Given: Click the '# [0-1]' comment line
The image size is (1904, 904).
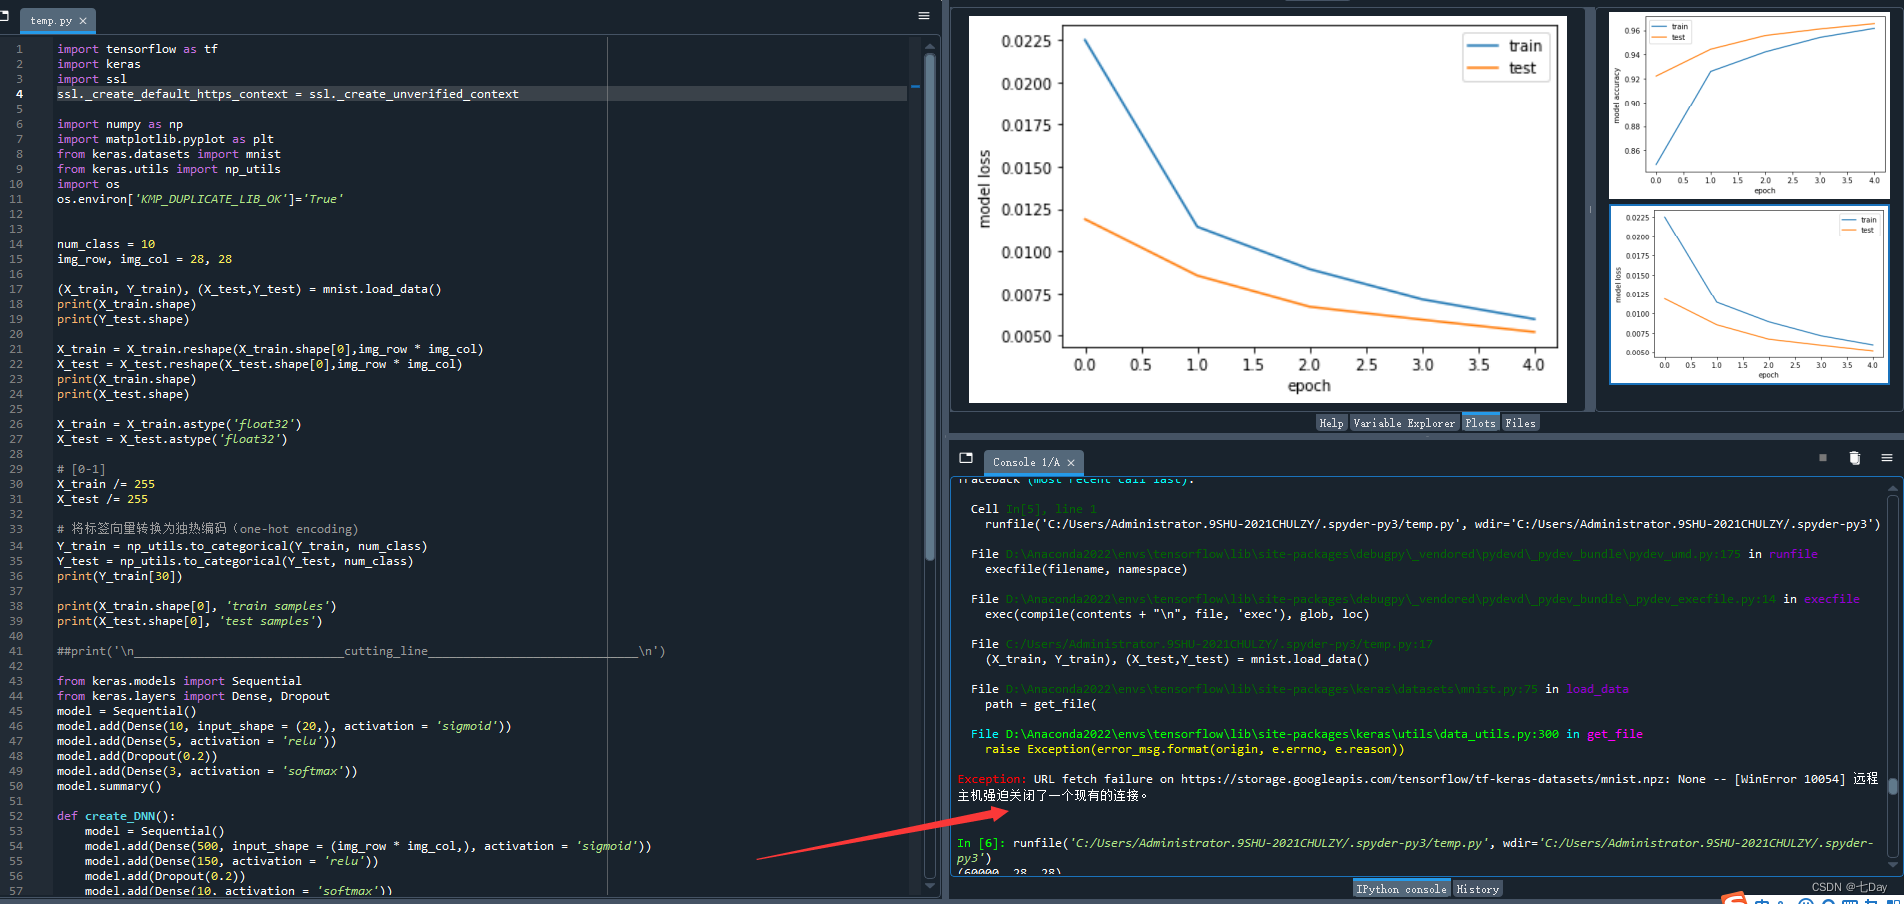Looking at the screenshot, I should click(81, 469).
